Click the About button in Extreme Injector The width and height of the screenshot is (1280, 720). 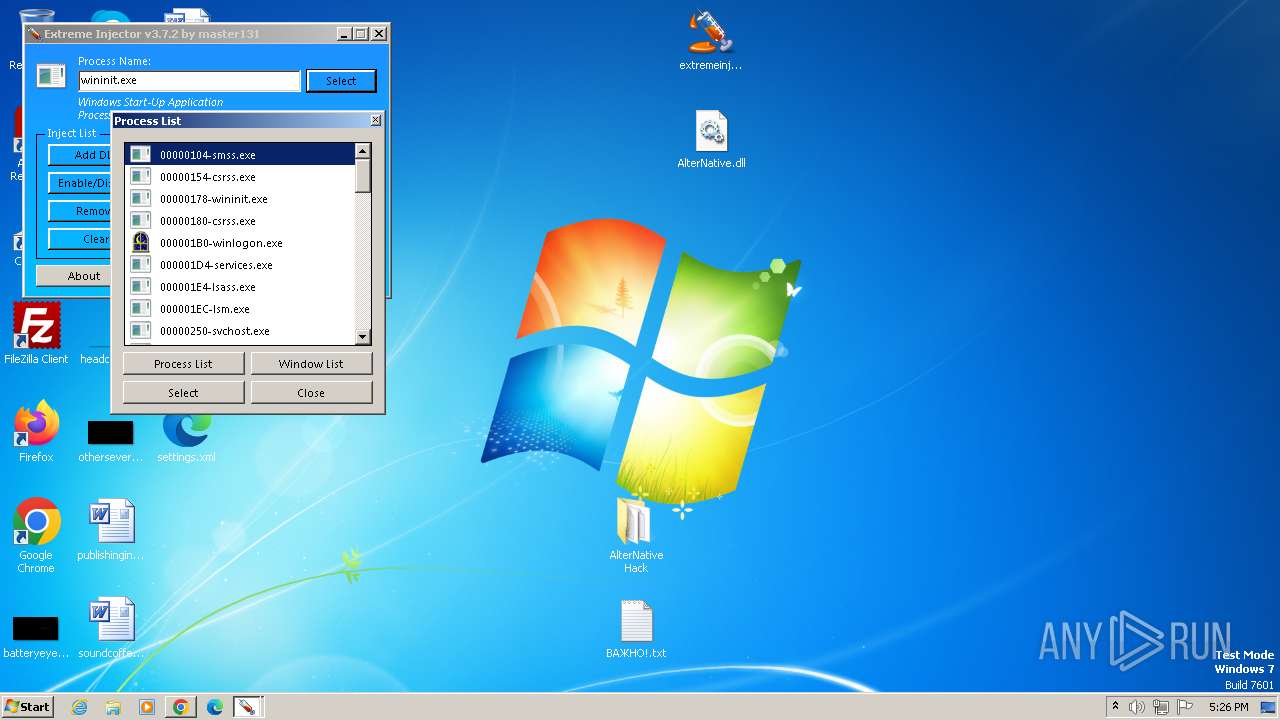click(x=74, y=276)
